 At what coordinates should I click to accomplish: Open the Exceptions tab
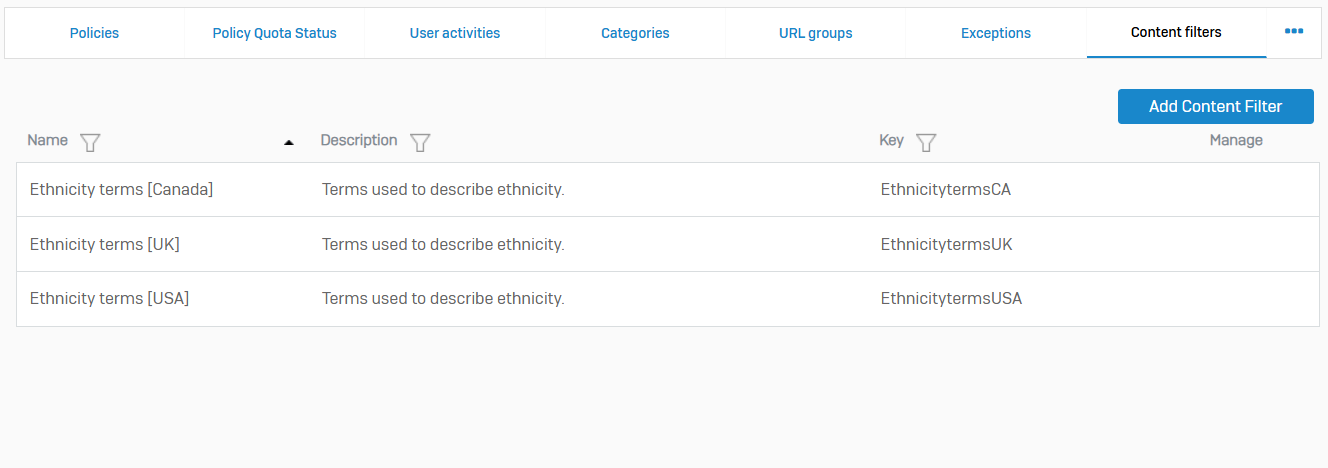click(996, 33)
